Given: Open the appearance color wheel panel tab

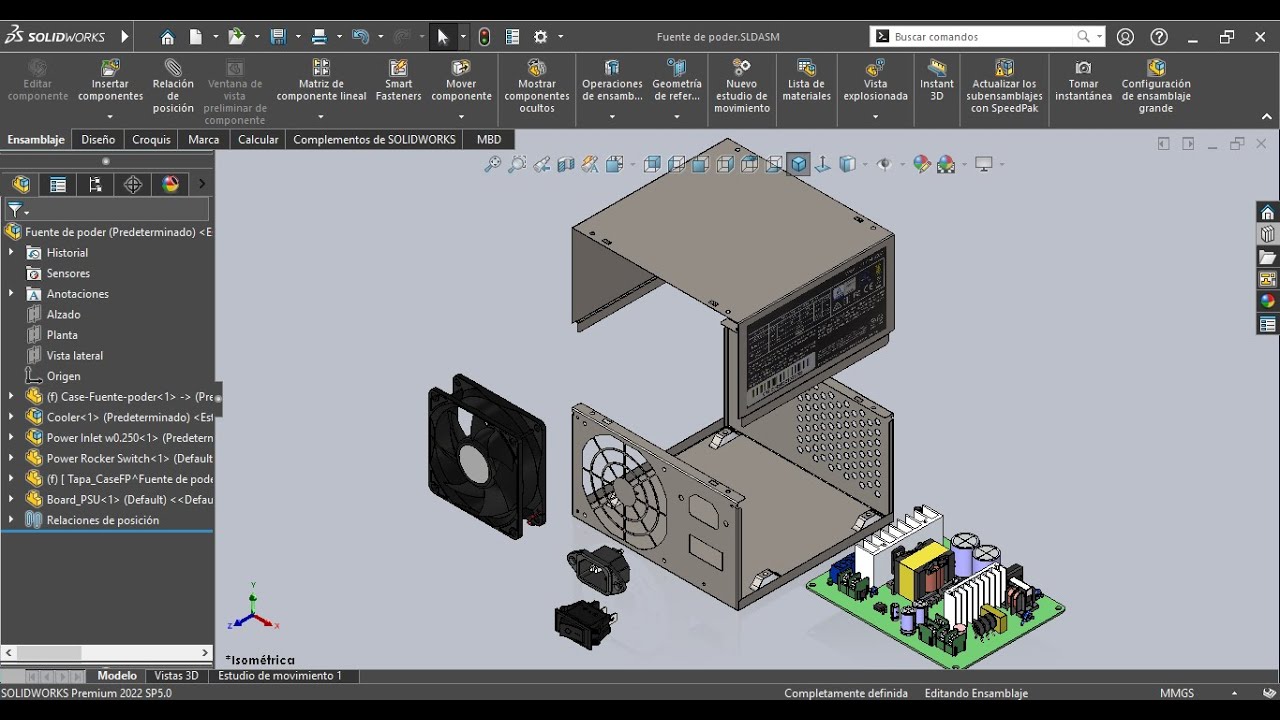Looking at the screenshot, I should point(1267,301).
